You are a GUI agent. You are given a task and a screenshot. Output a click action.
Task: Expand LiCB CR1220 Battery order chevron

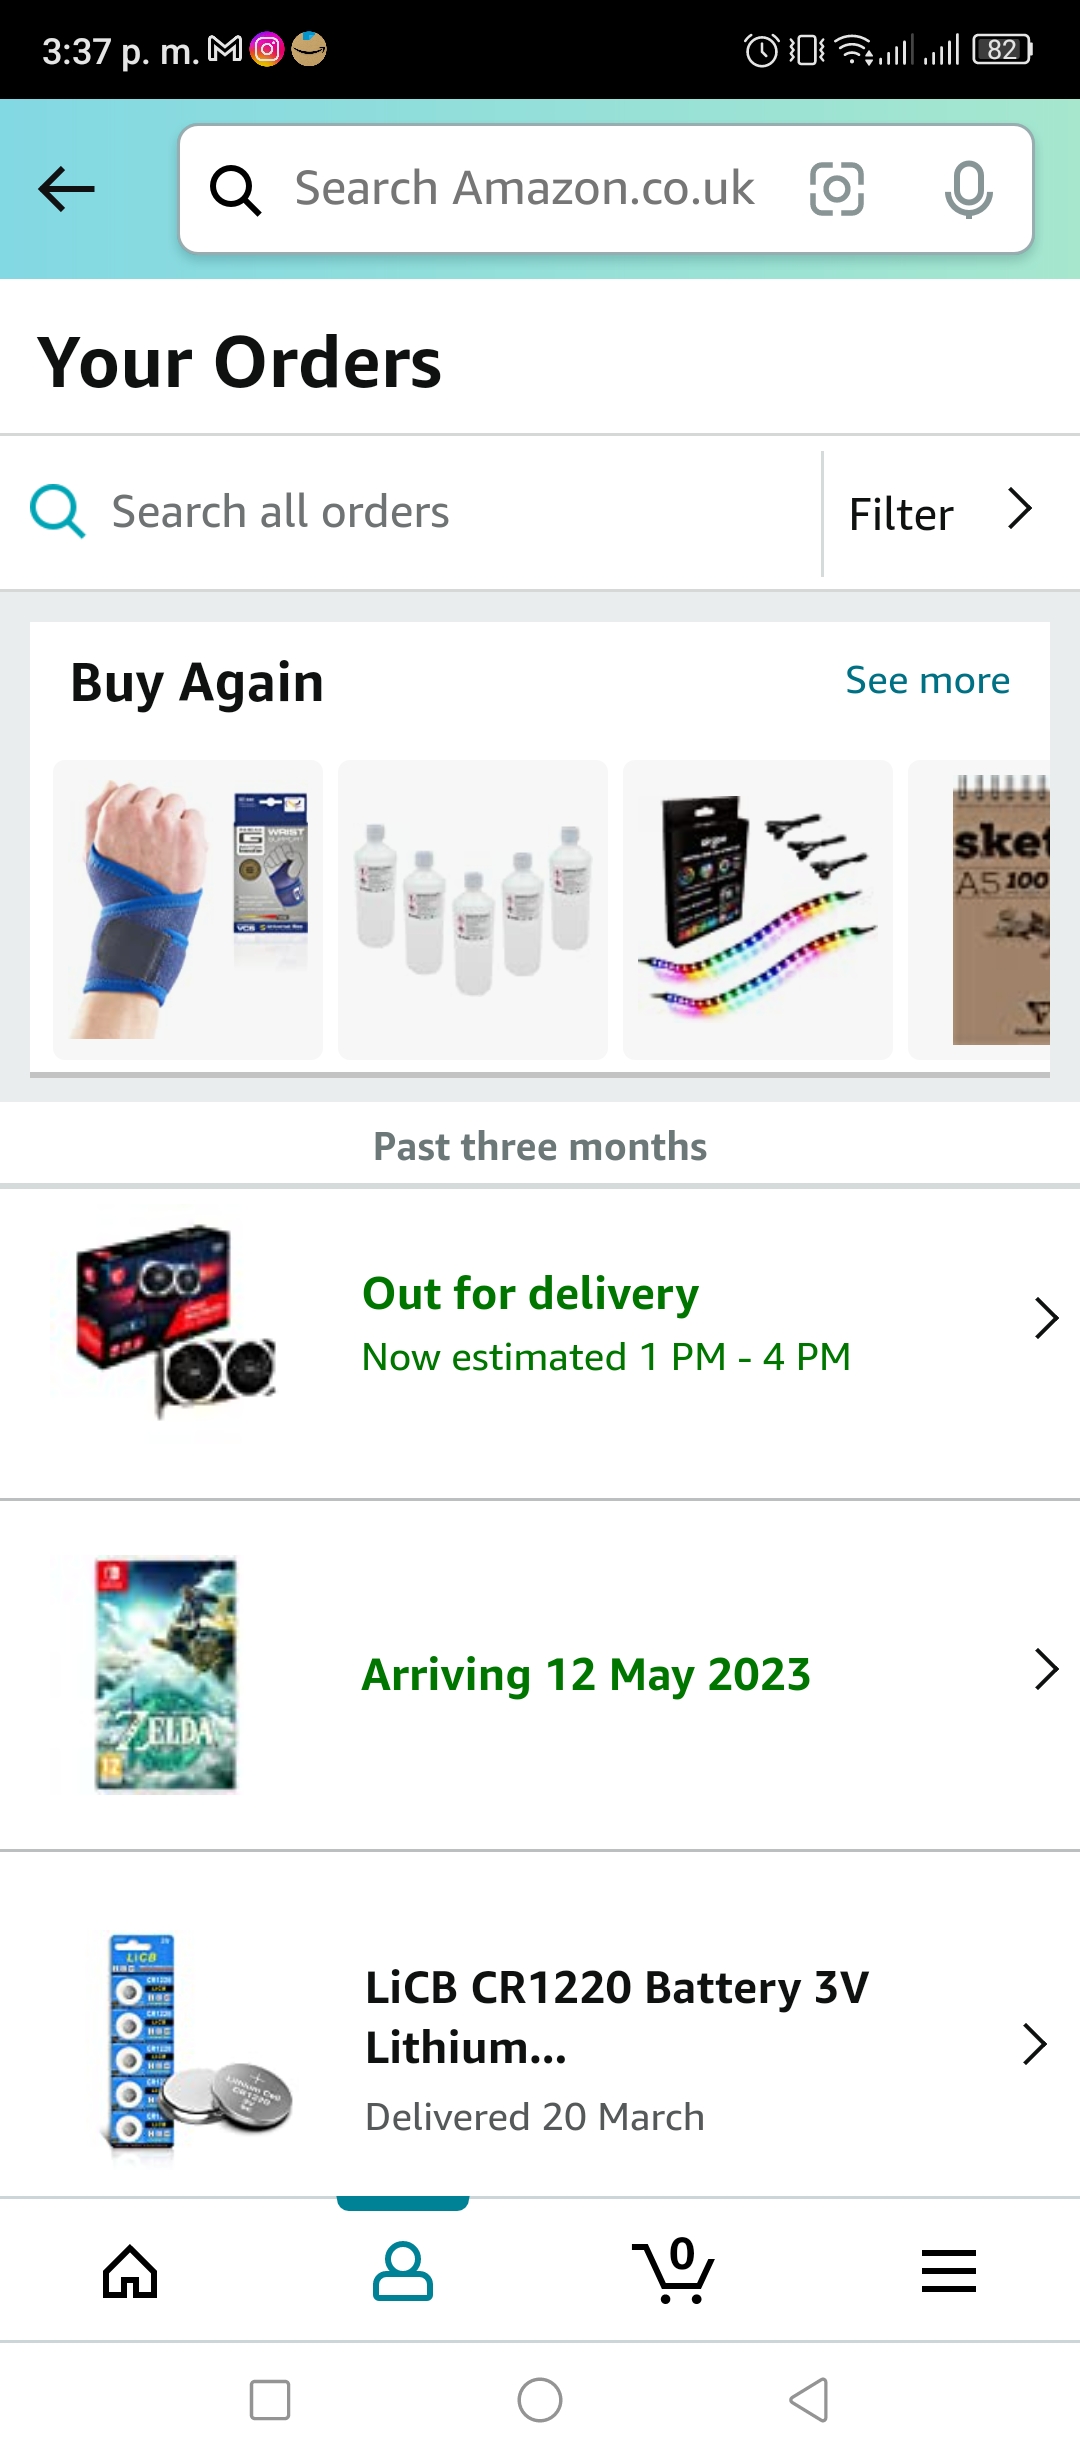coord(1035,2044)
